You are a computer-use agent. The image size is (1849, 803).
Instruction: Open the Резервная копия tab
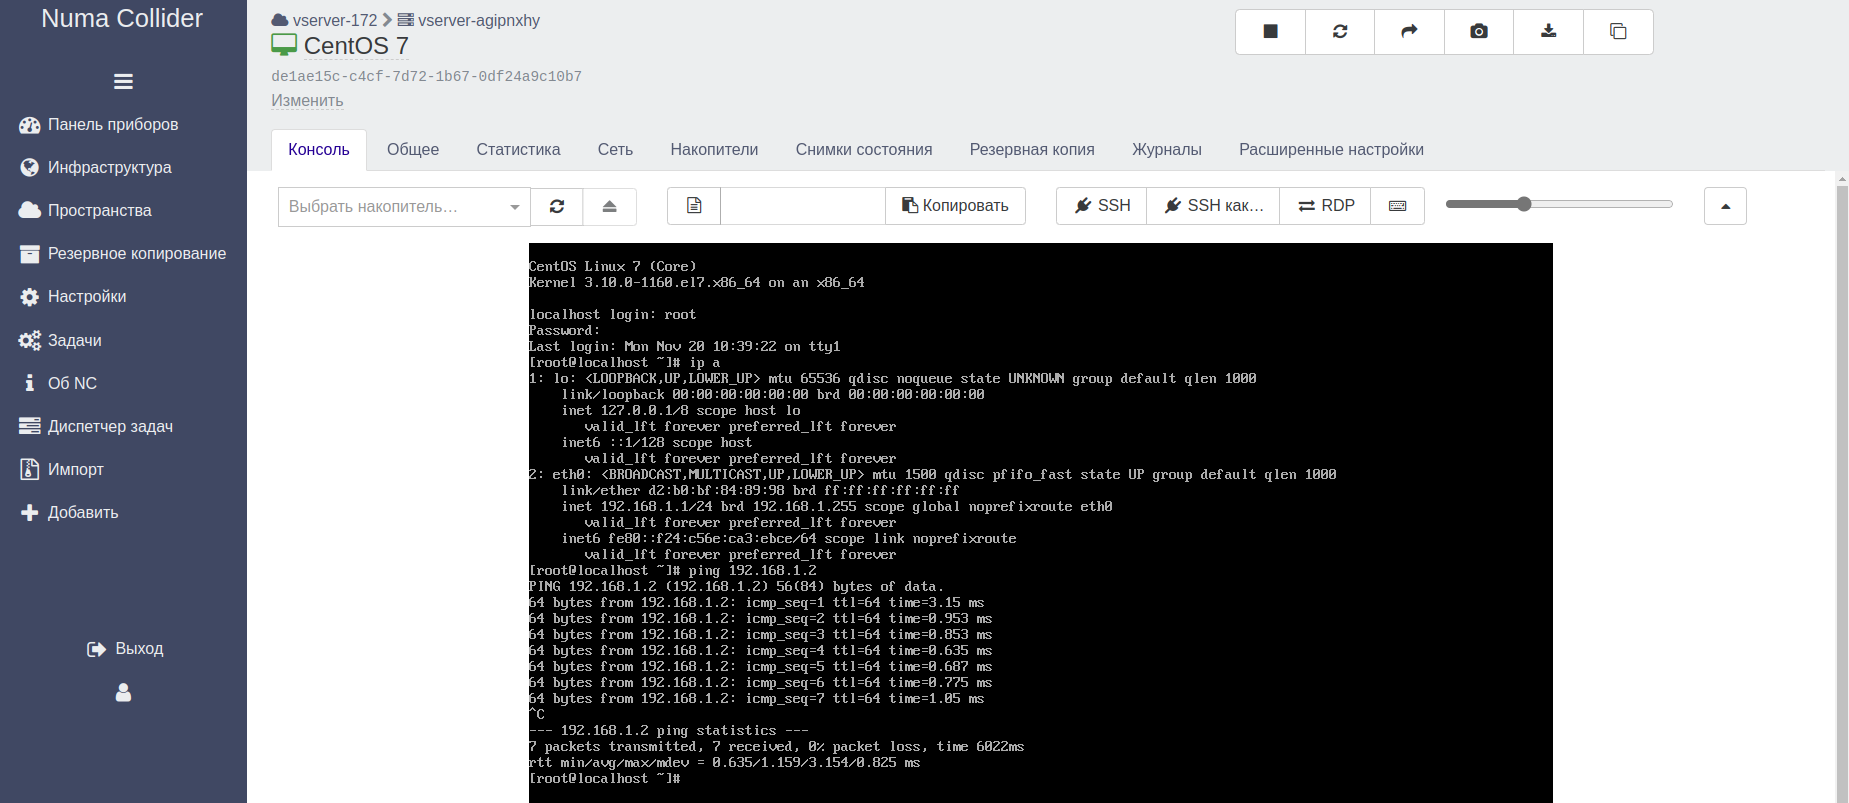[x=1032, y=150]
